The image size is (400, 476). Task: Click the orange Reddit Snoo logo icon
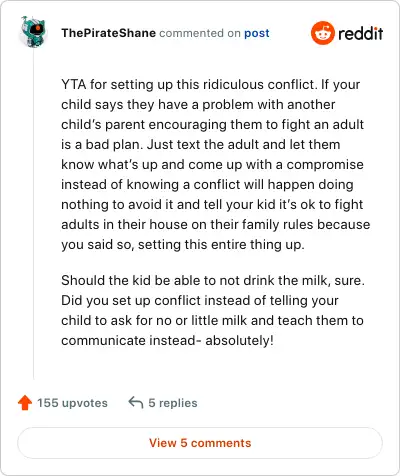(322, 33)
